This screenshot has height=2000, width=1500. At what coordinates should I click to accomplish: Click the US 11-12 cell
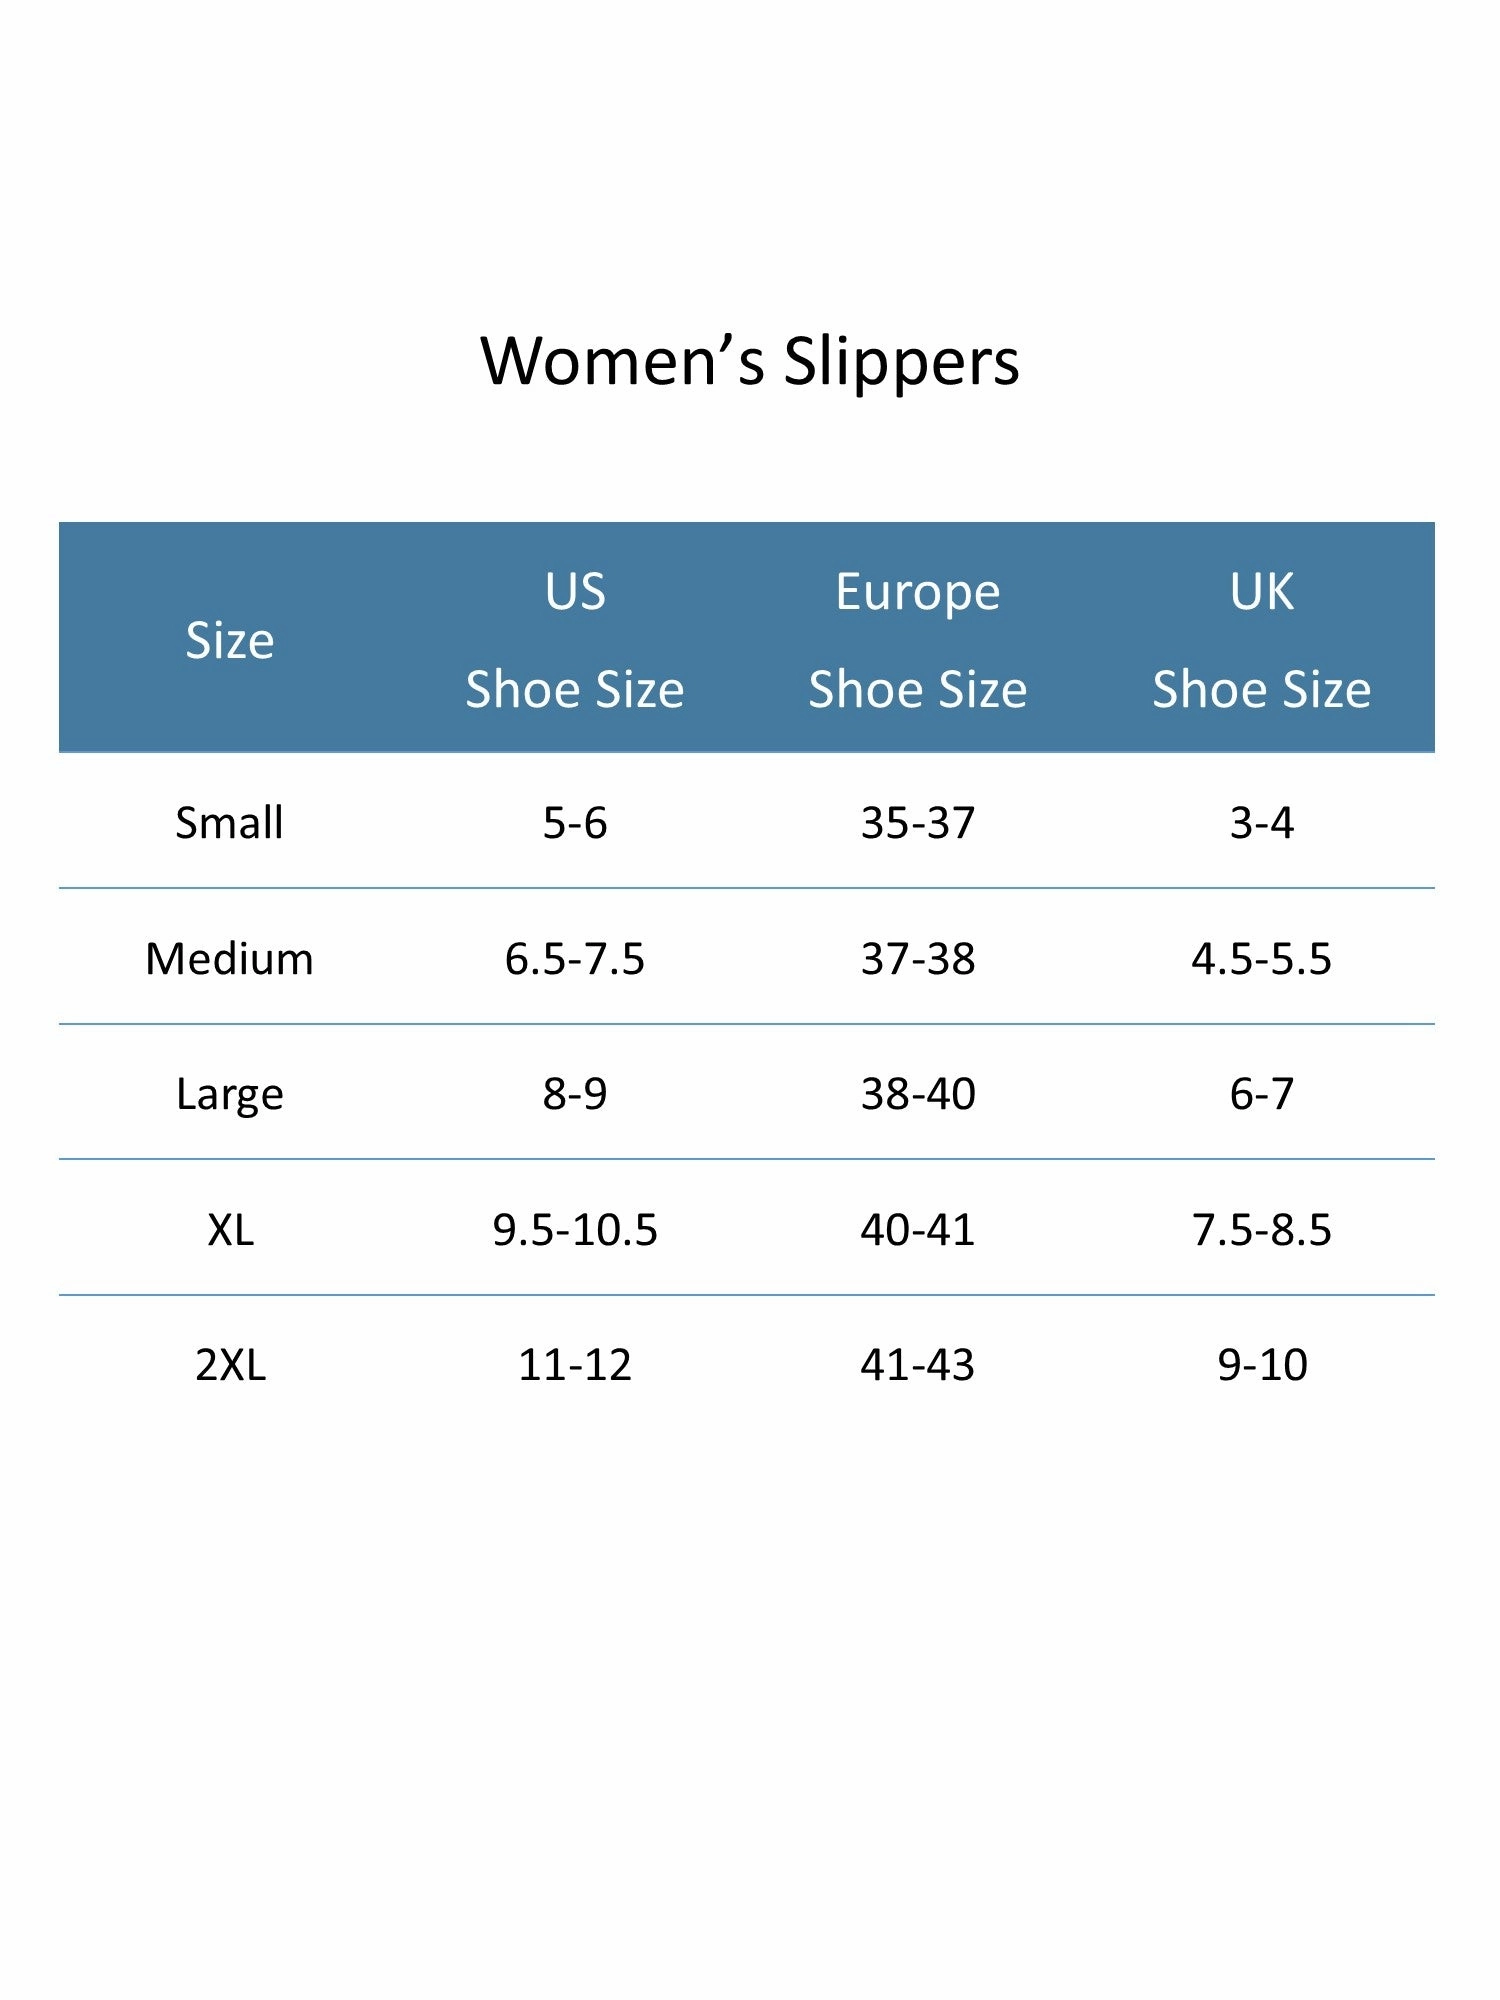575,1365
